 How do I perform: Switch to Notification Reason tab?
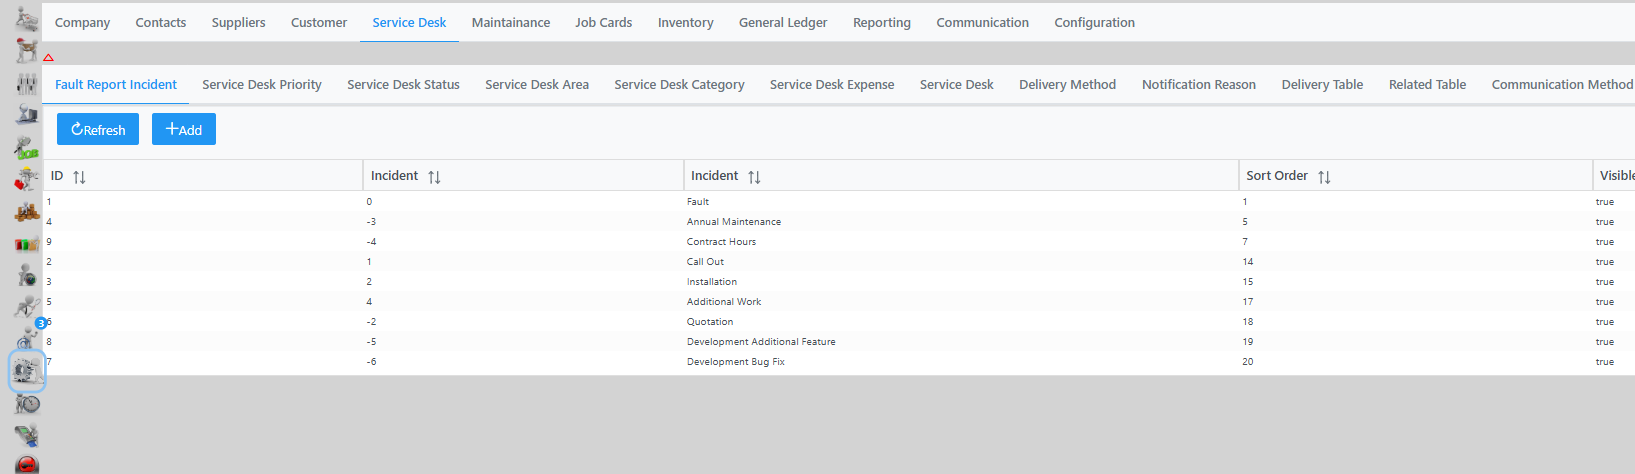click(1199, 84)
